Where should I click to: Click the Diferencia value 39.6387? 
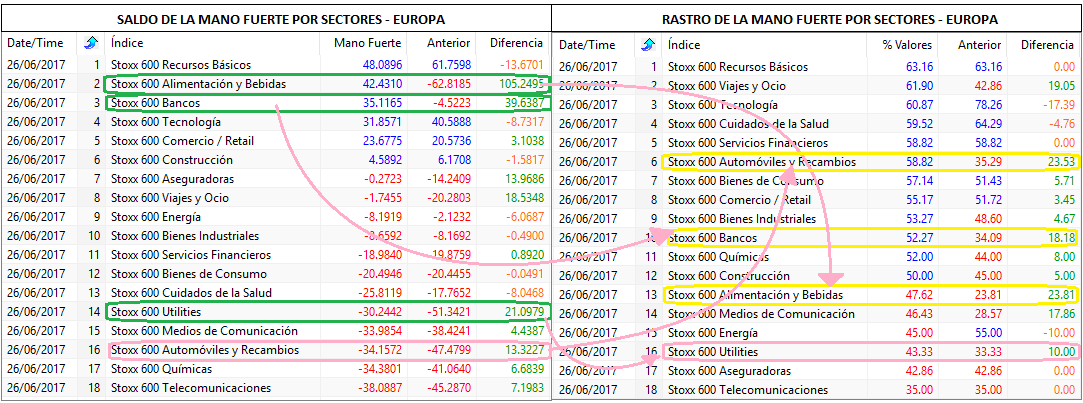pos(523,103)
